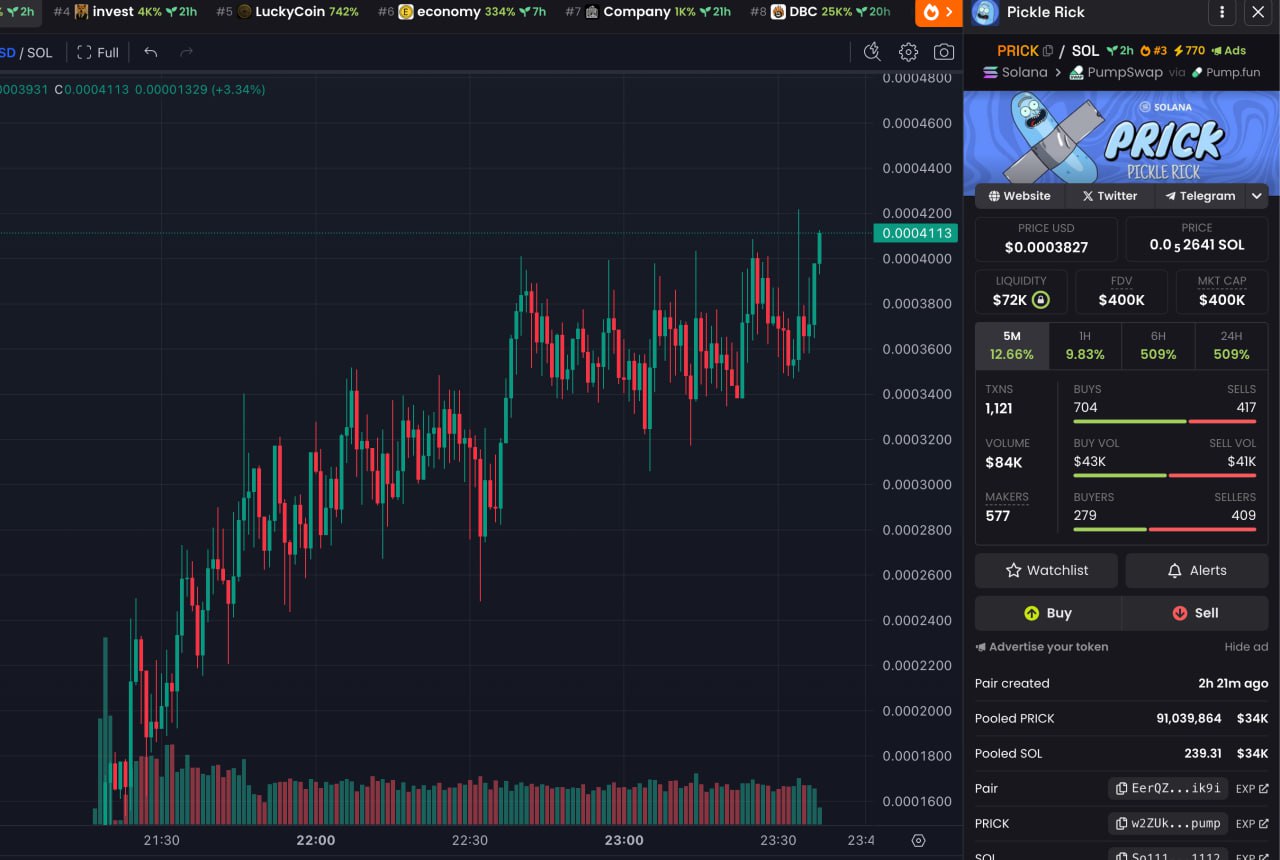Click the VOLUME value $84K
This screenshot has width=1280, height=860.
tap(1004, 462)
